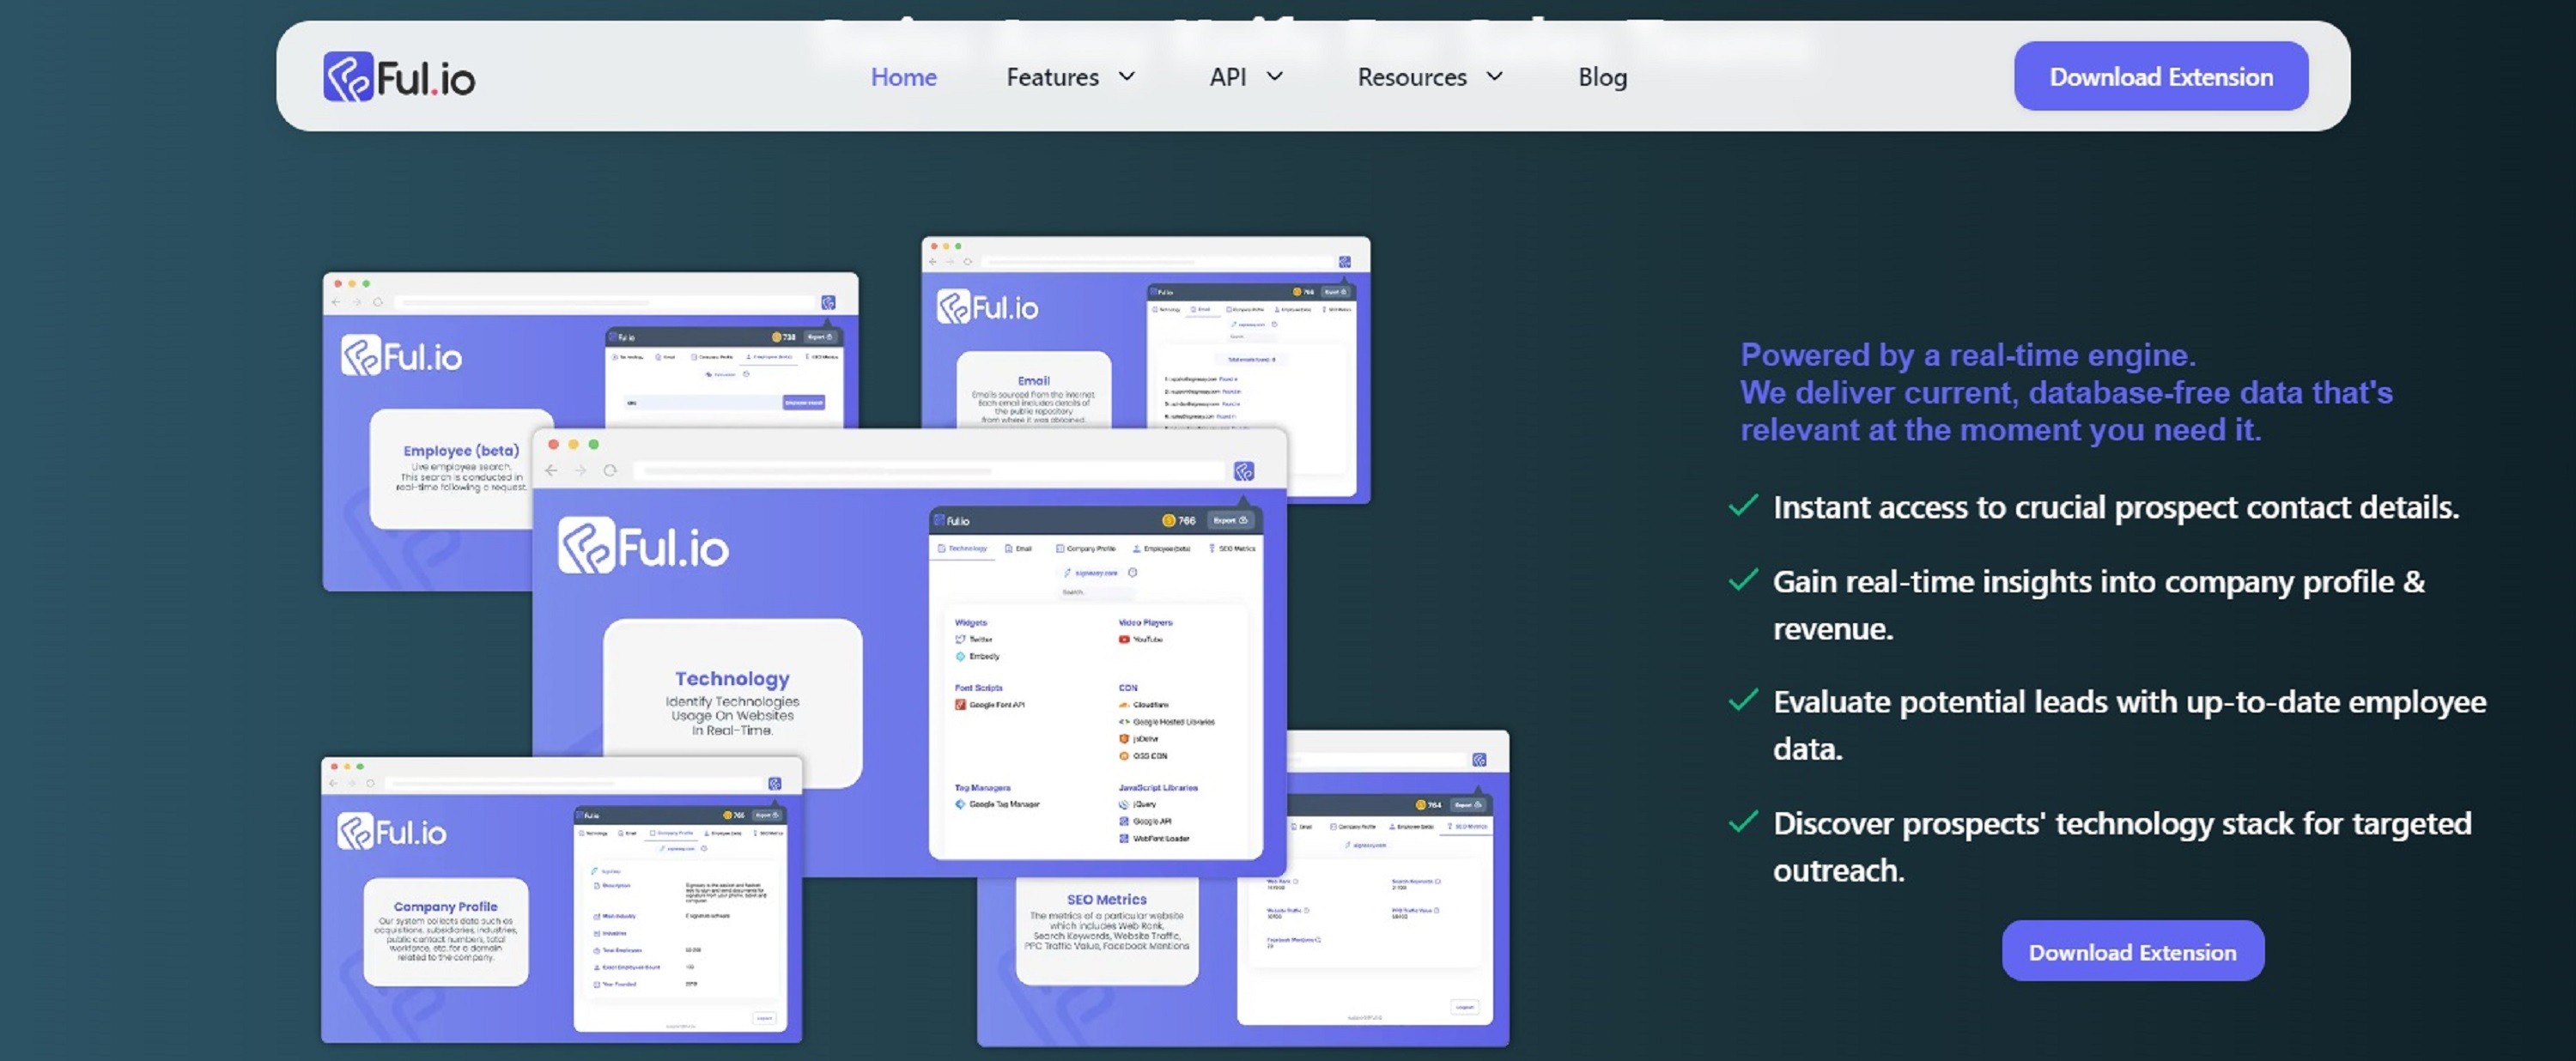Click the YouTube icon under Video Players

[1124, 639]
